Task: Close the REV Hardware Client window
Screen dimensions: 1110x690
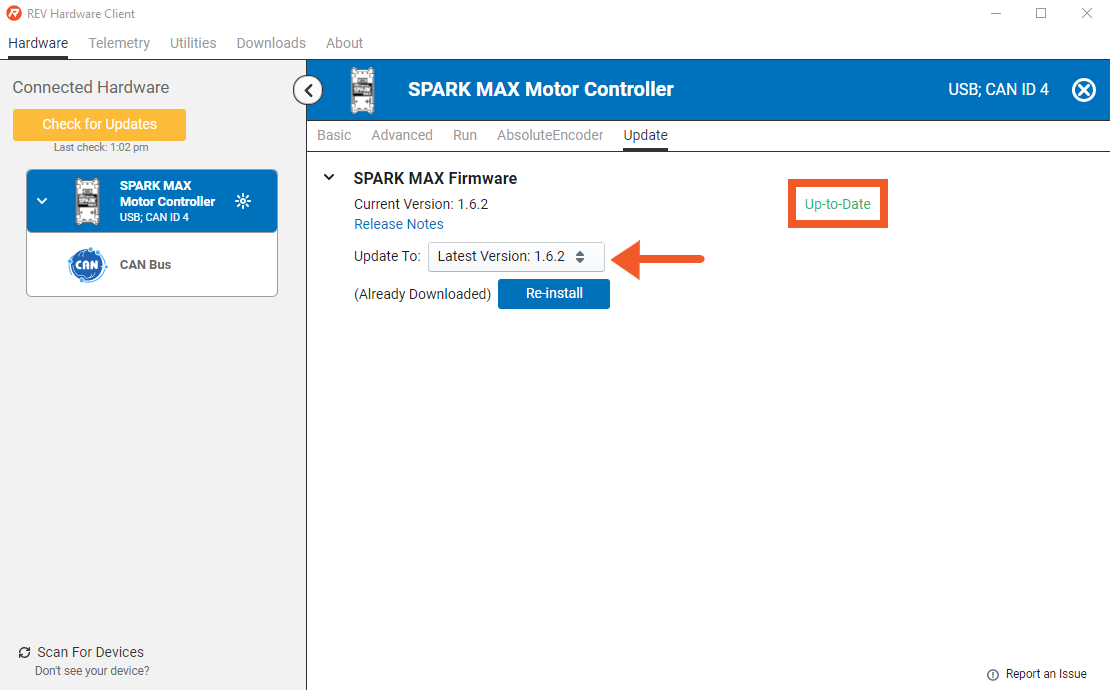Action: [x=1087, y=13]
